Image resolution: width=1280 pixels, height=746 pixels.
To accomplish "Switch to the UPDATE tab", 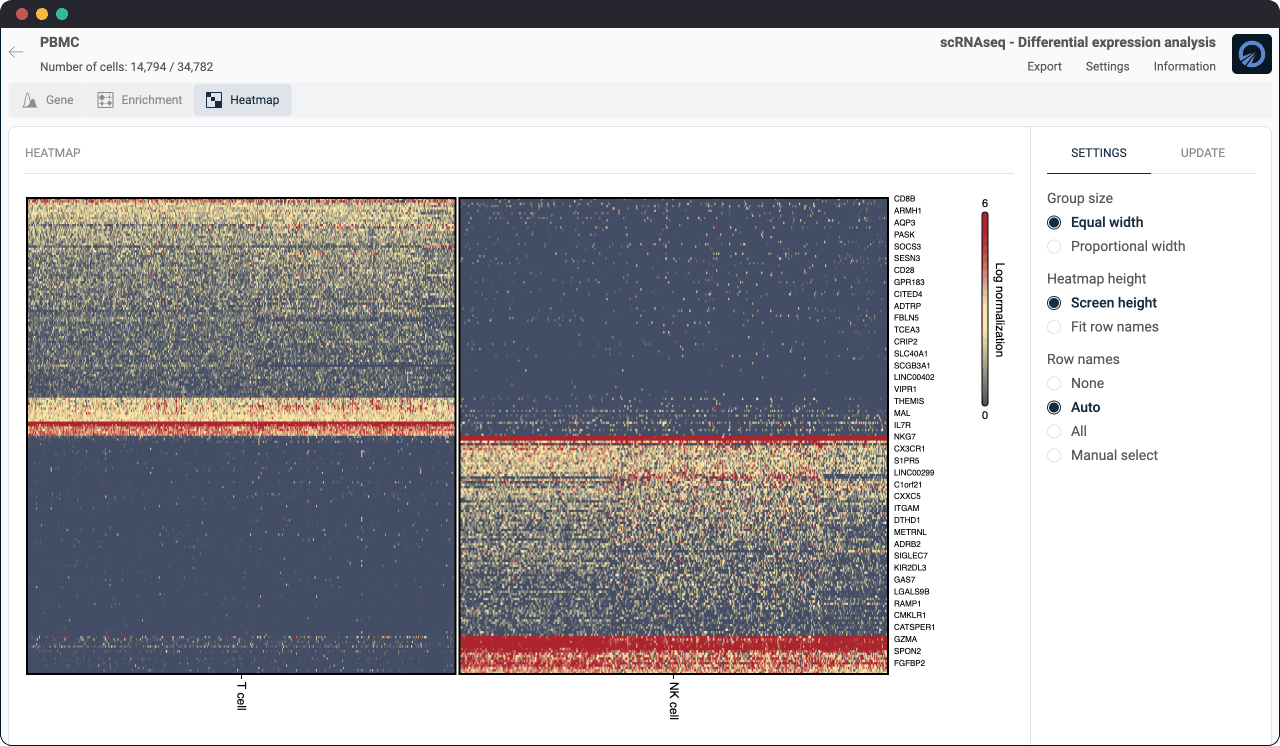I will (1202, 153).
